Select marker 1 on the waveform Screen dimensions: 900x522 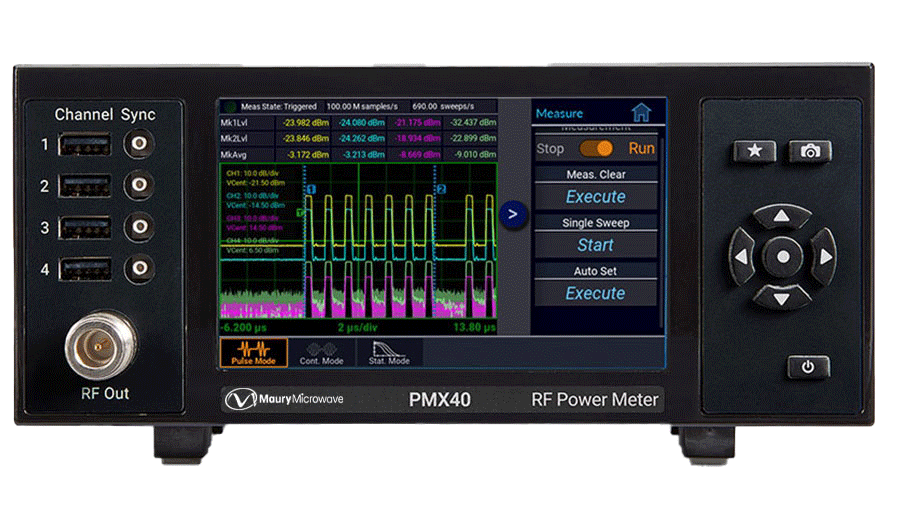pos(311,189)
